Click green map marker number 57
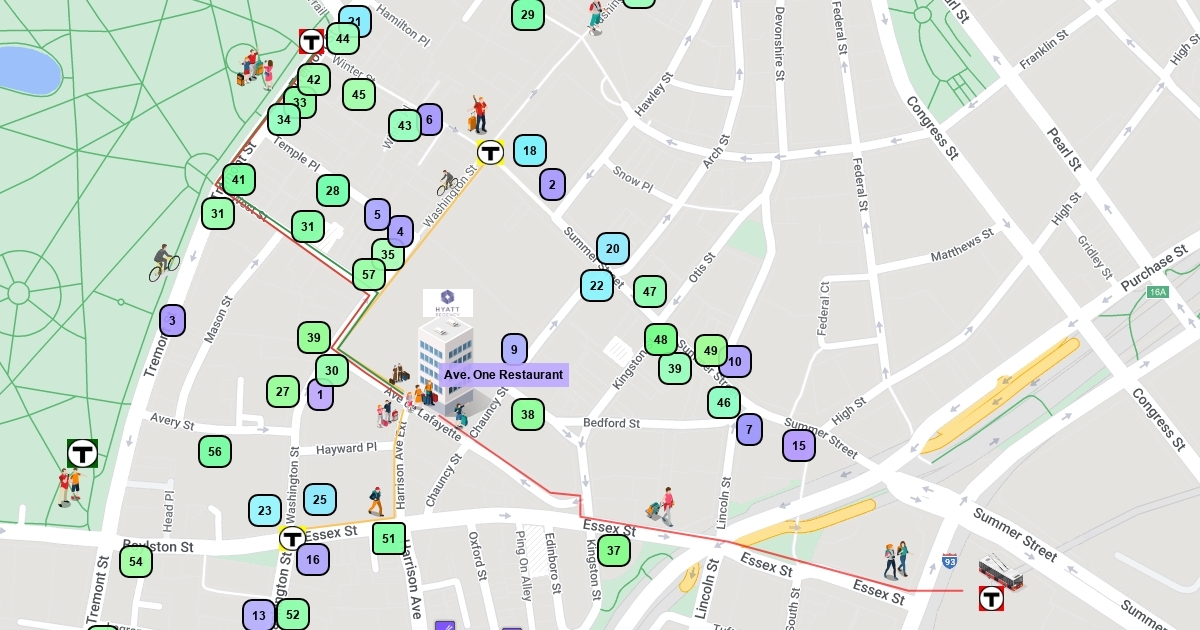The image size is (1200, 630). (x=369, y=274)
